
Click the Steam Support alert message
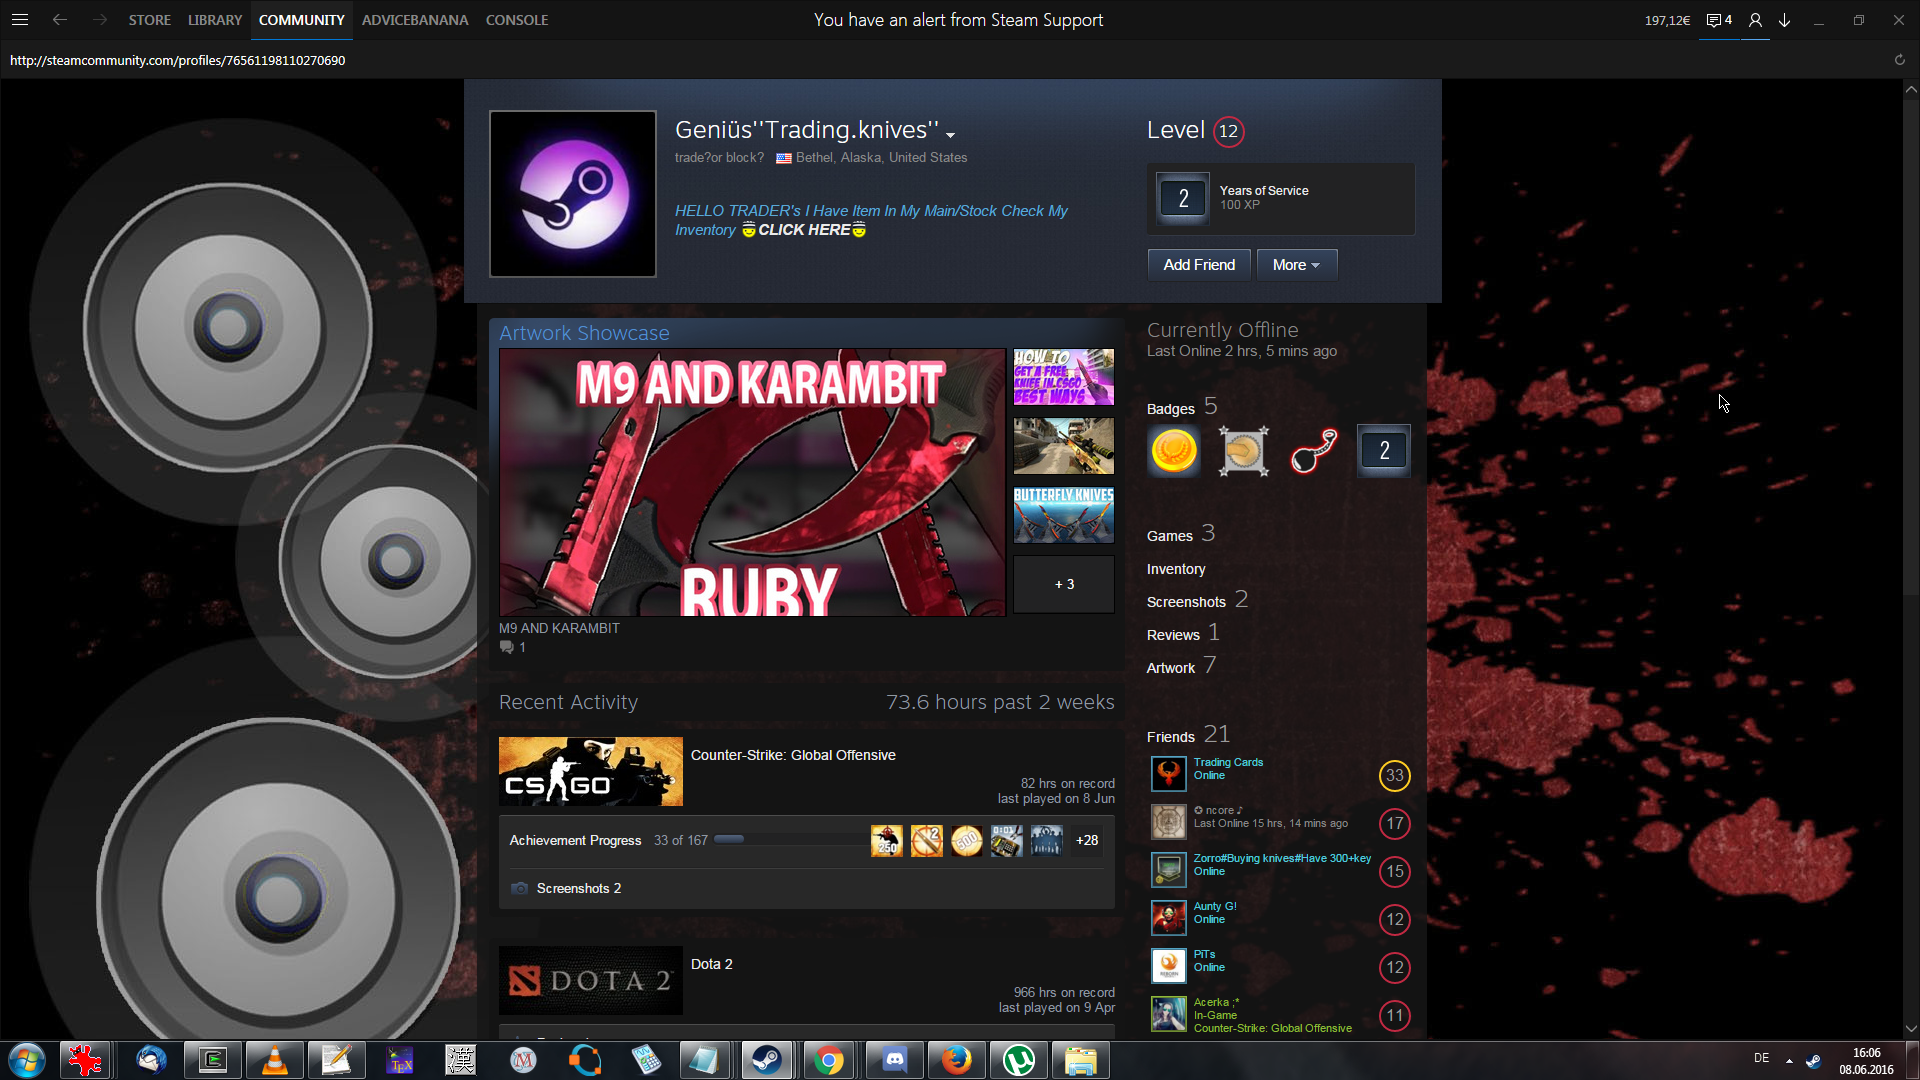(x=958, y=20)
